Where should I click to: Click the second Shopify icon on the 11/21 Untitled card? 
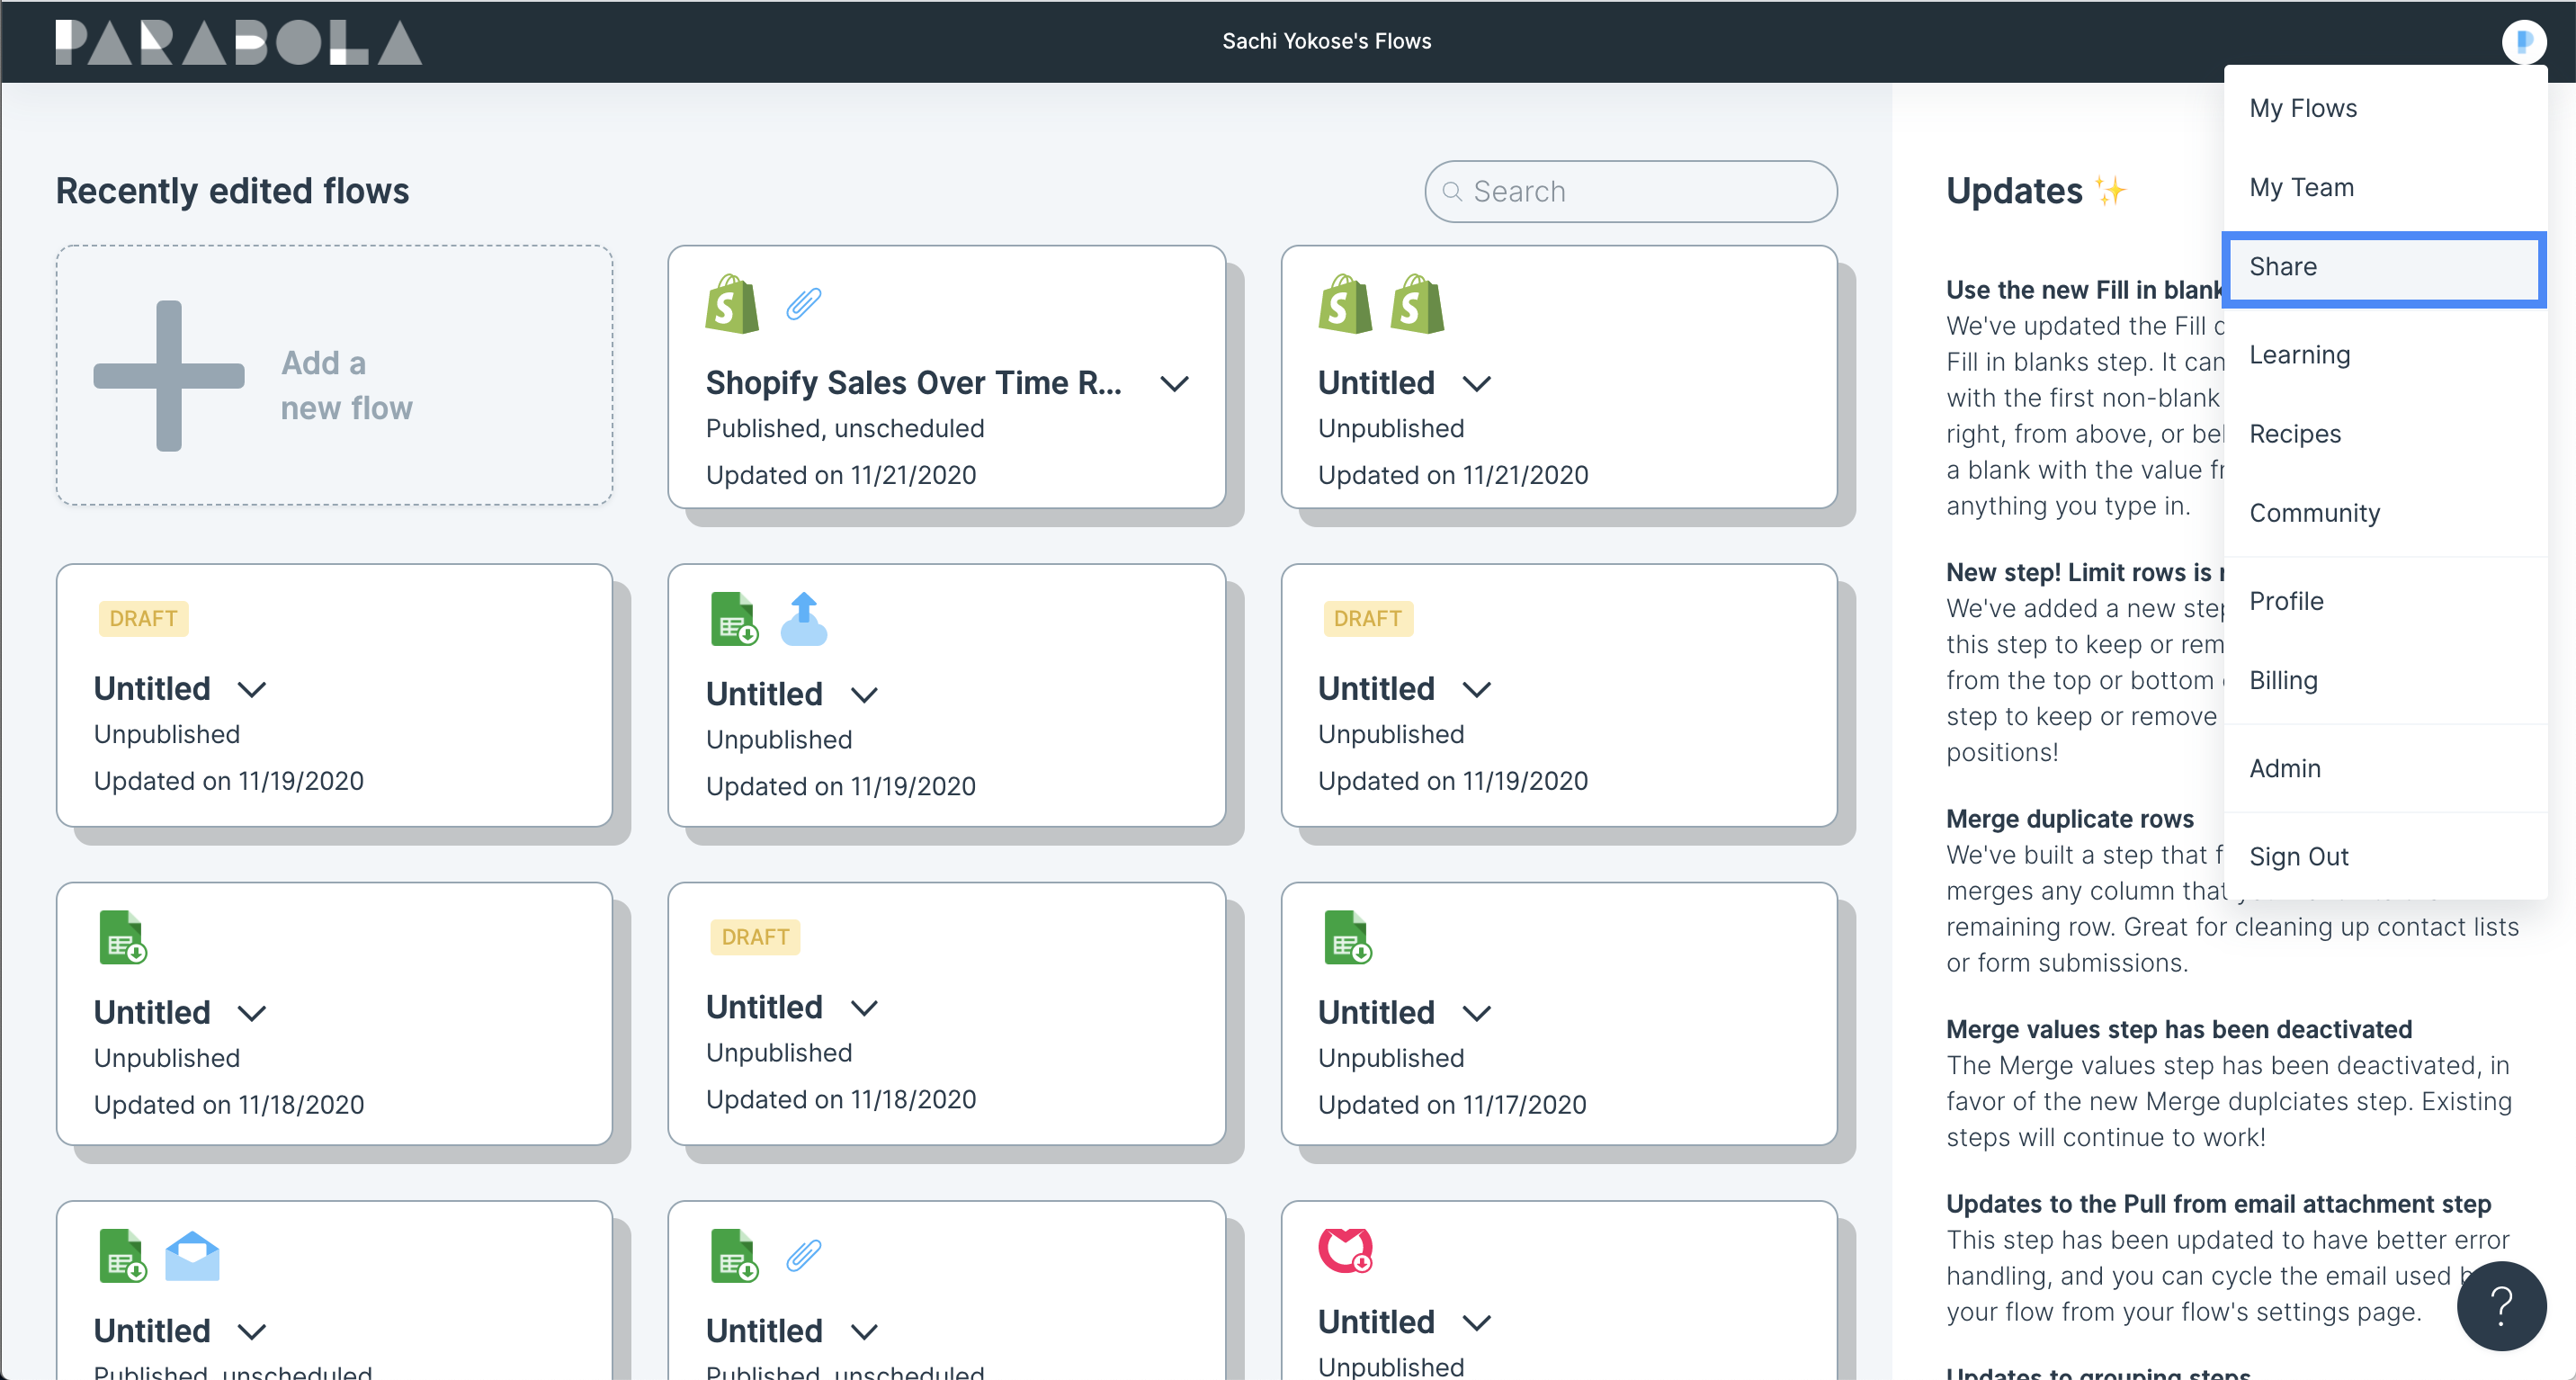click(x=1417, y=304)
